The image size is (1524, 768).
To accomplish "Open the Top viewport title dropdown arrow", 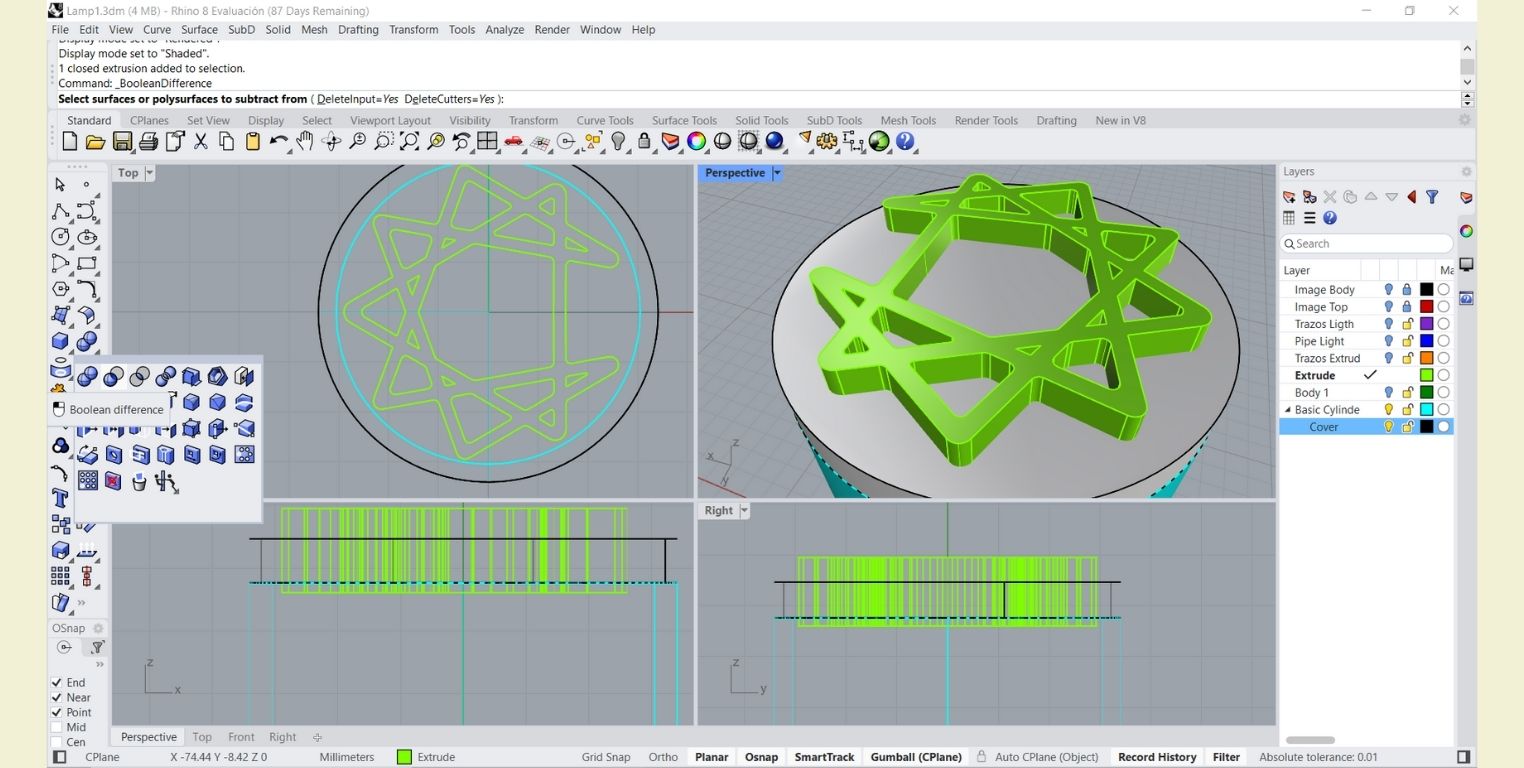I will (150, 173).
